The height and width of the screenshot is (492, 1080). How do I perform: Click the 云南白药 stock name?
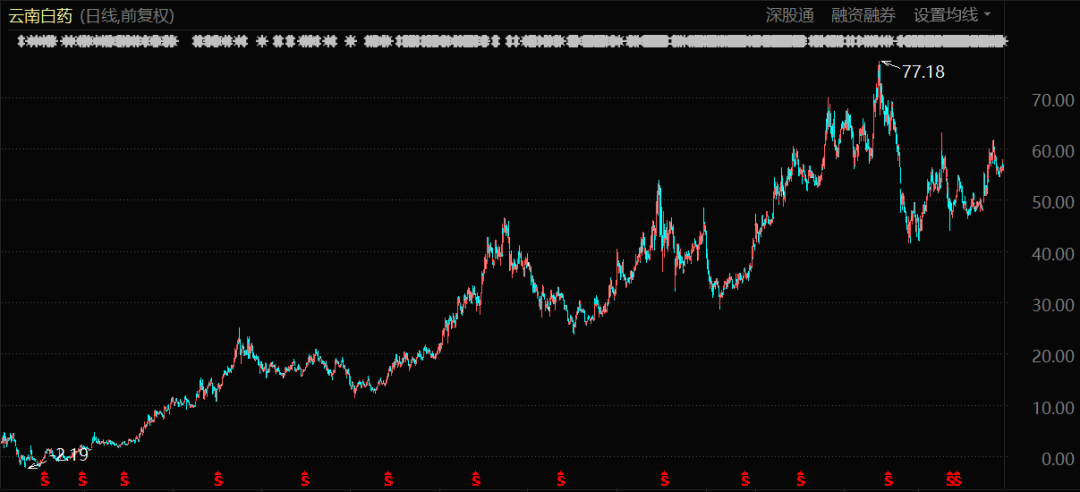40,15
